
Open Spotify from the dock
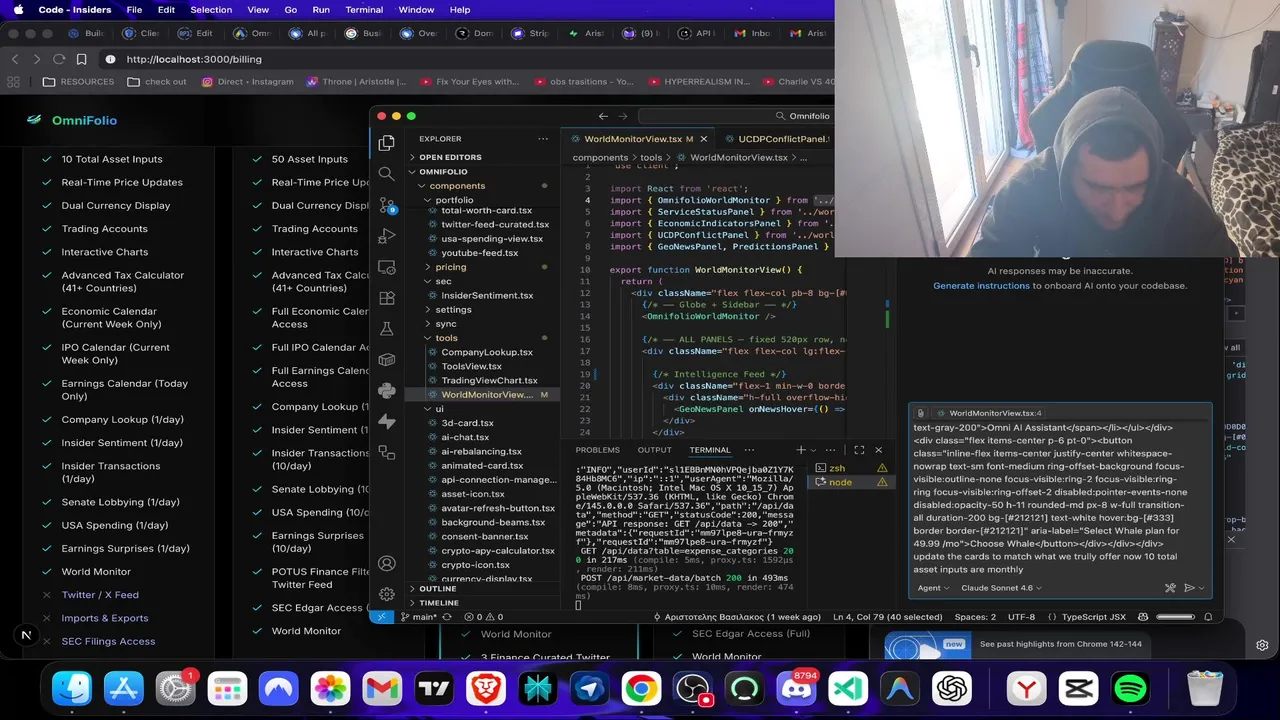1130,688
